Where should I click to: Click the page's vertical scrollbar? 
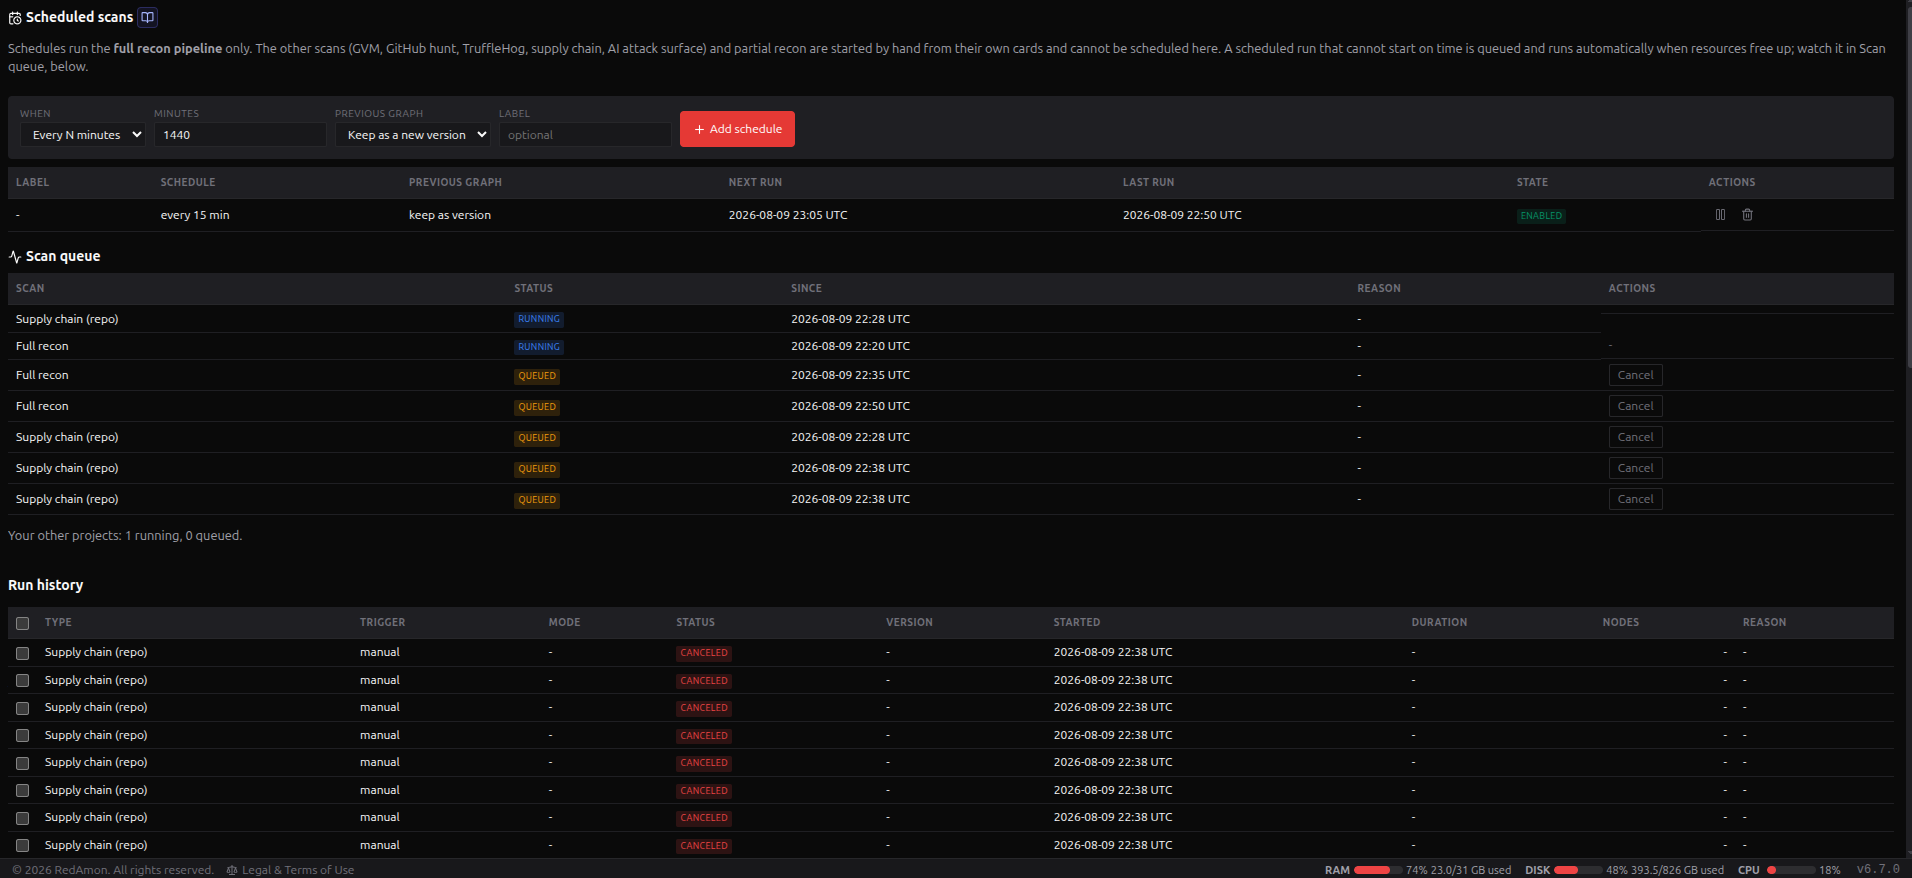pyautogui.click(x=1908, y=185)
